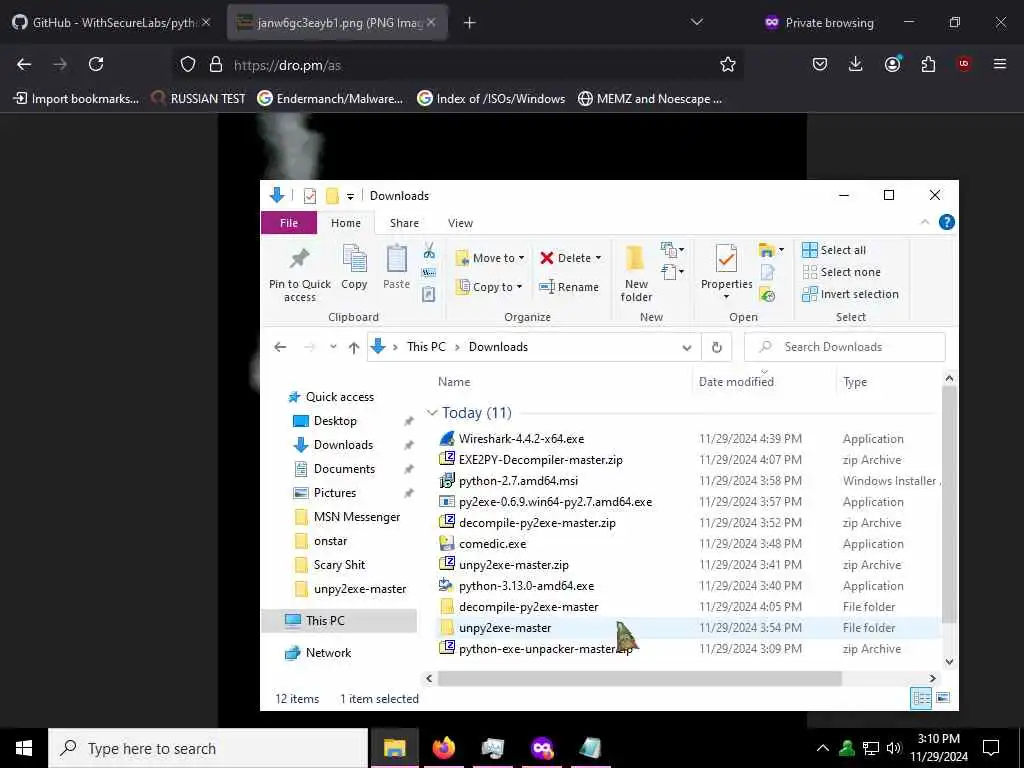
Task: Open the Properties dropdown arrow
Action: (x=726, y=297)
